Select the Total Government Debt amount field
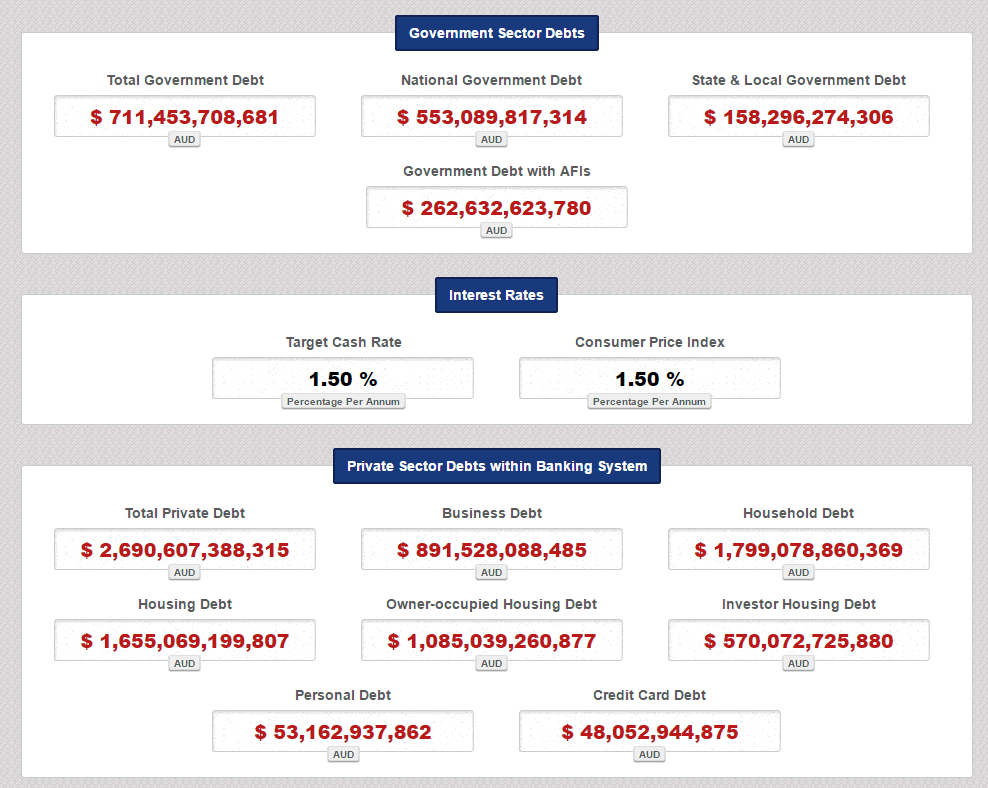This screenshot has height=788, width=988. point(185,117)
